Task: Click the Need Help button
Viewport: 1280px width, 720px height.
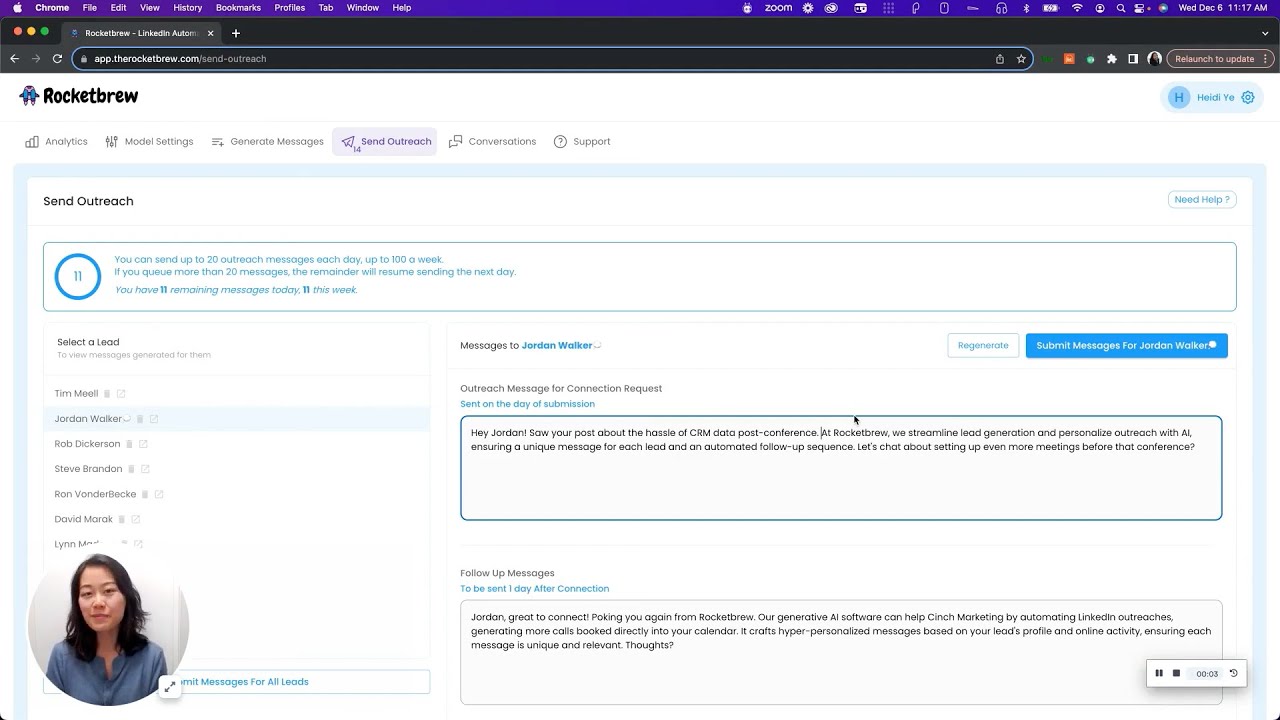Action: [1202, 200]
